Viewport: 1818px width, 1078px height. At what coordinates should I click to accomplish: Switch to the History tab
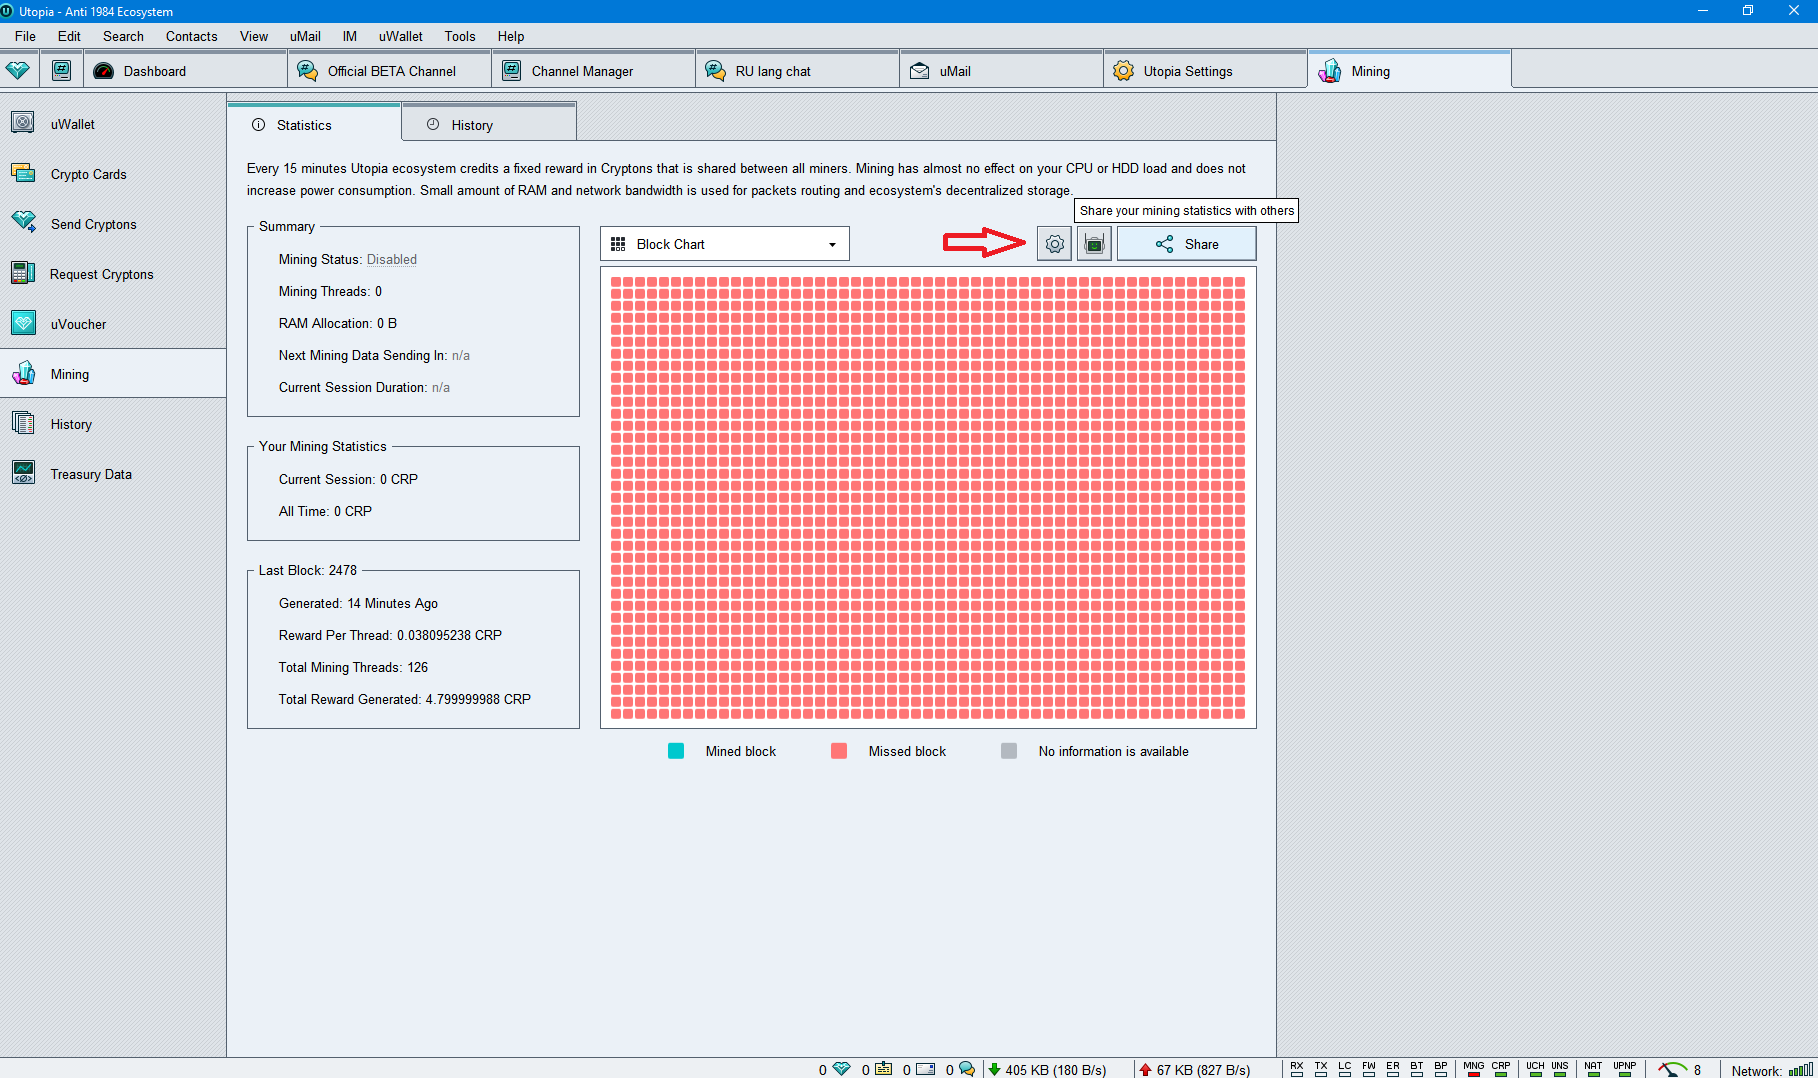click(471, 125)
